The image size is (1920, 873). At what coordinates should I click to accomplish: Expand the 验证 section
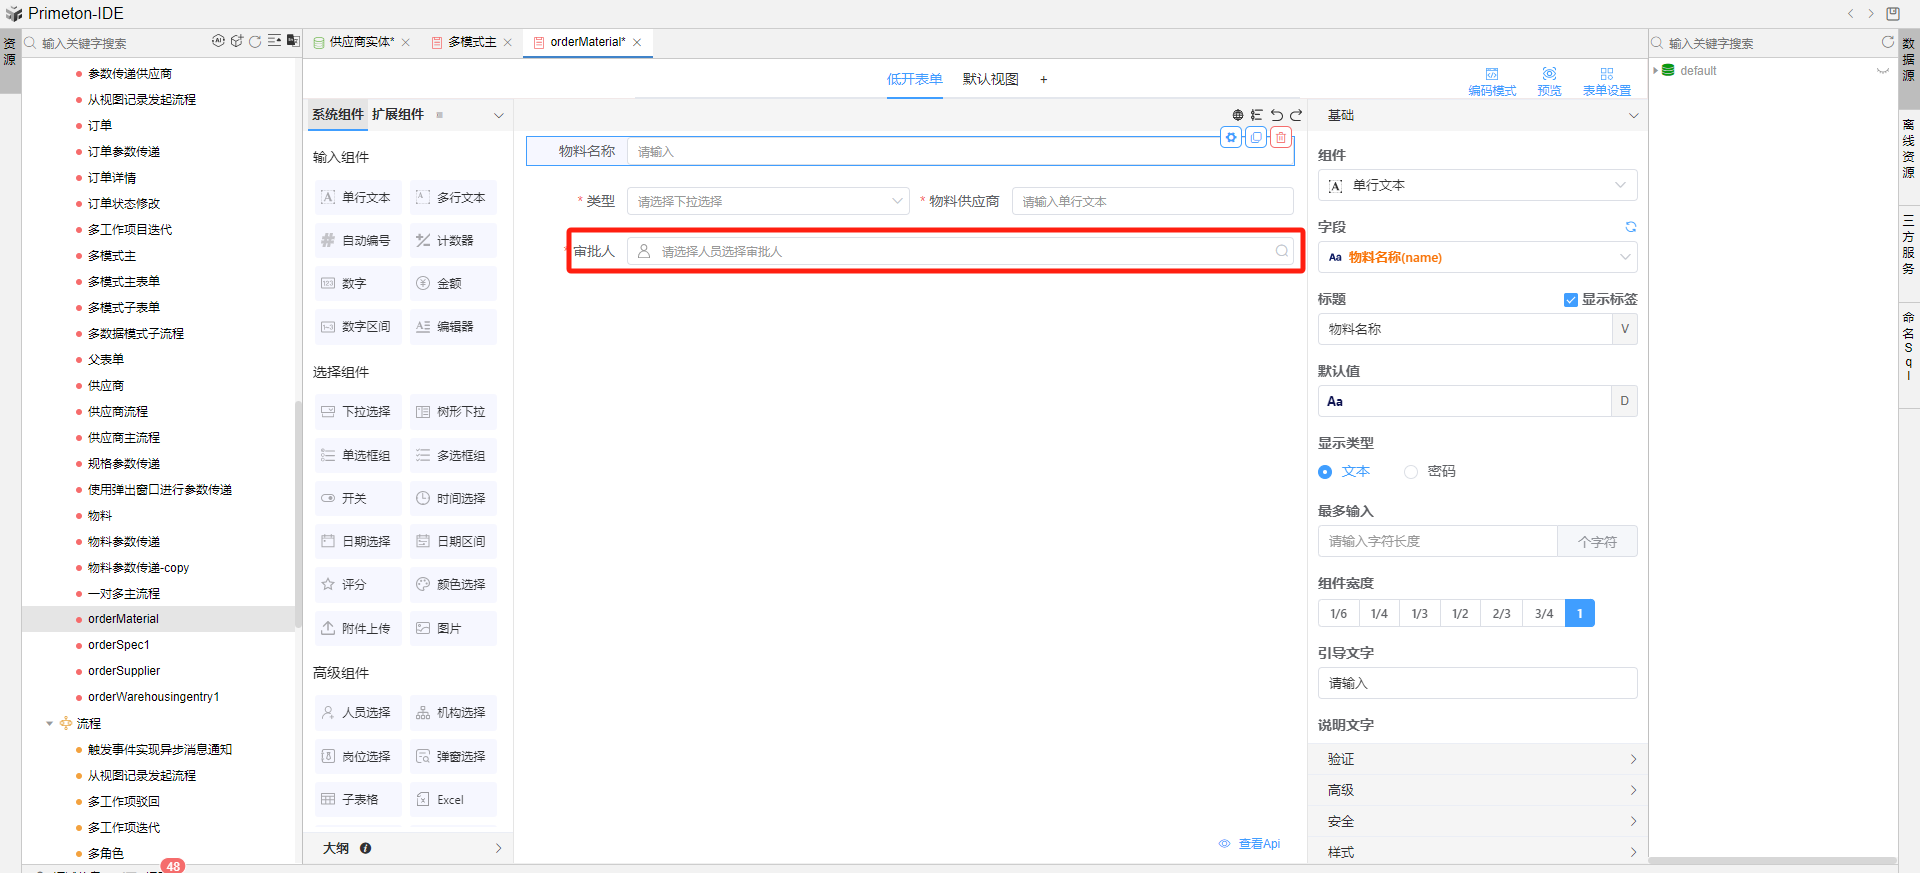tap(1477, 759)
